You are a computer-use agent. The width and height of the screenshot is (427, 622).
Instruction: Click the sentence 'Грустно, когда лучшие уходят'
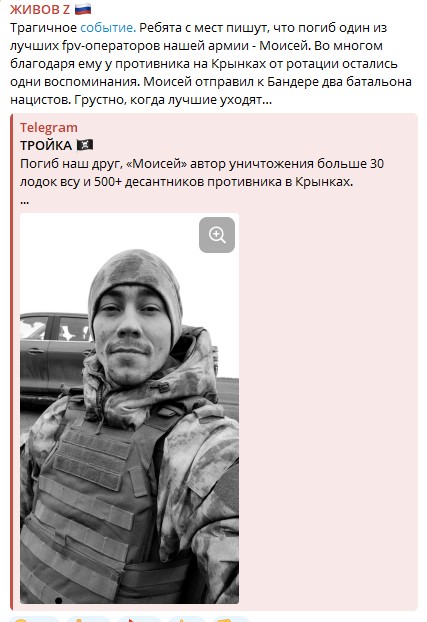coord(173,100)
